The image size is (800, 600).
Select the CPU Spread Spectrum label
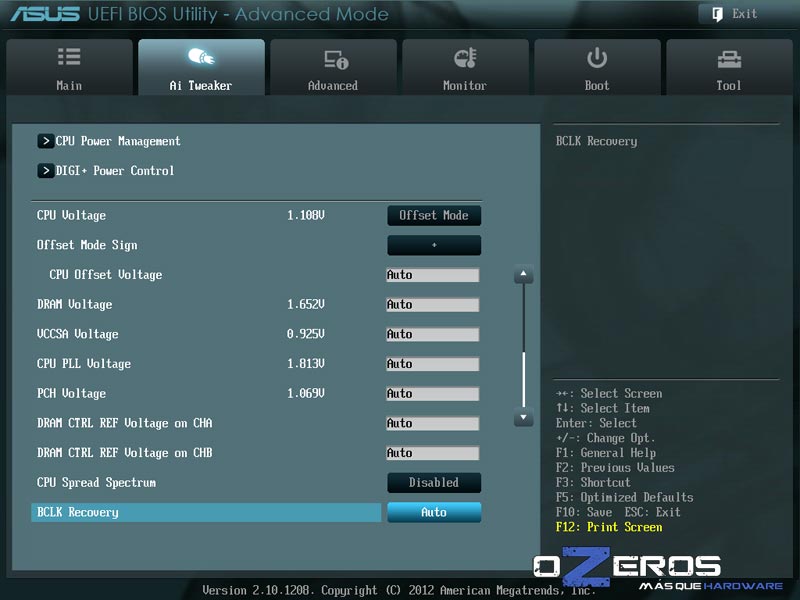click(x=96, y=482)
